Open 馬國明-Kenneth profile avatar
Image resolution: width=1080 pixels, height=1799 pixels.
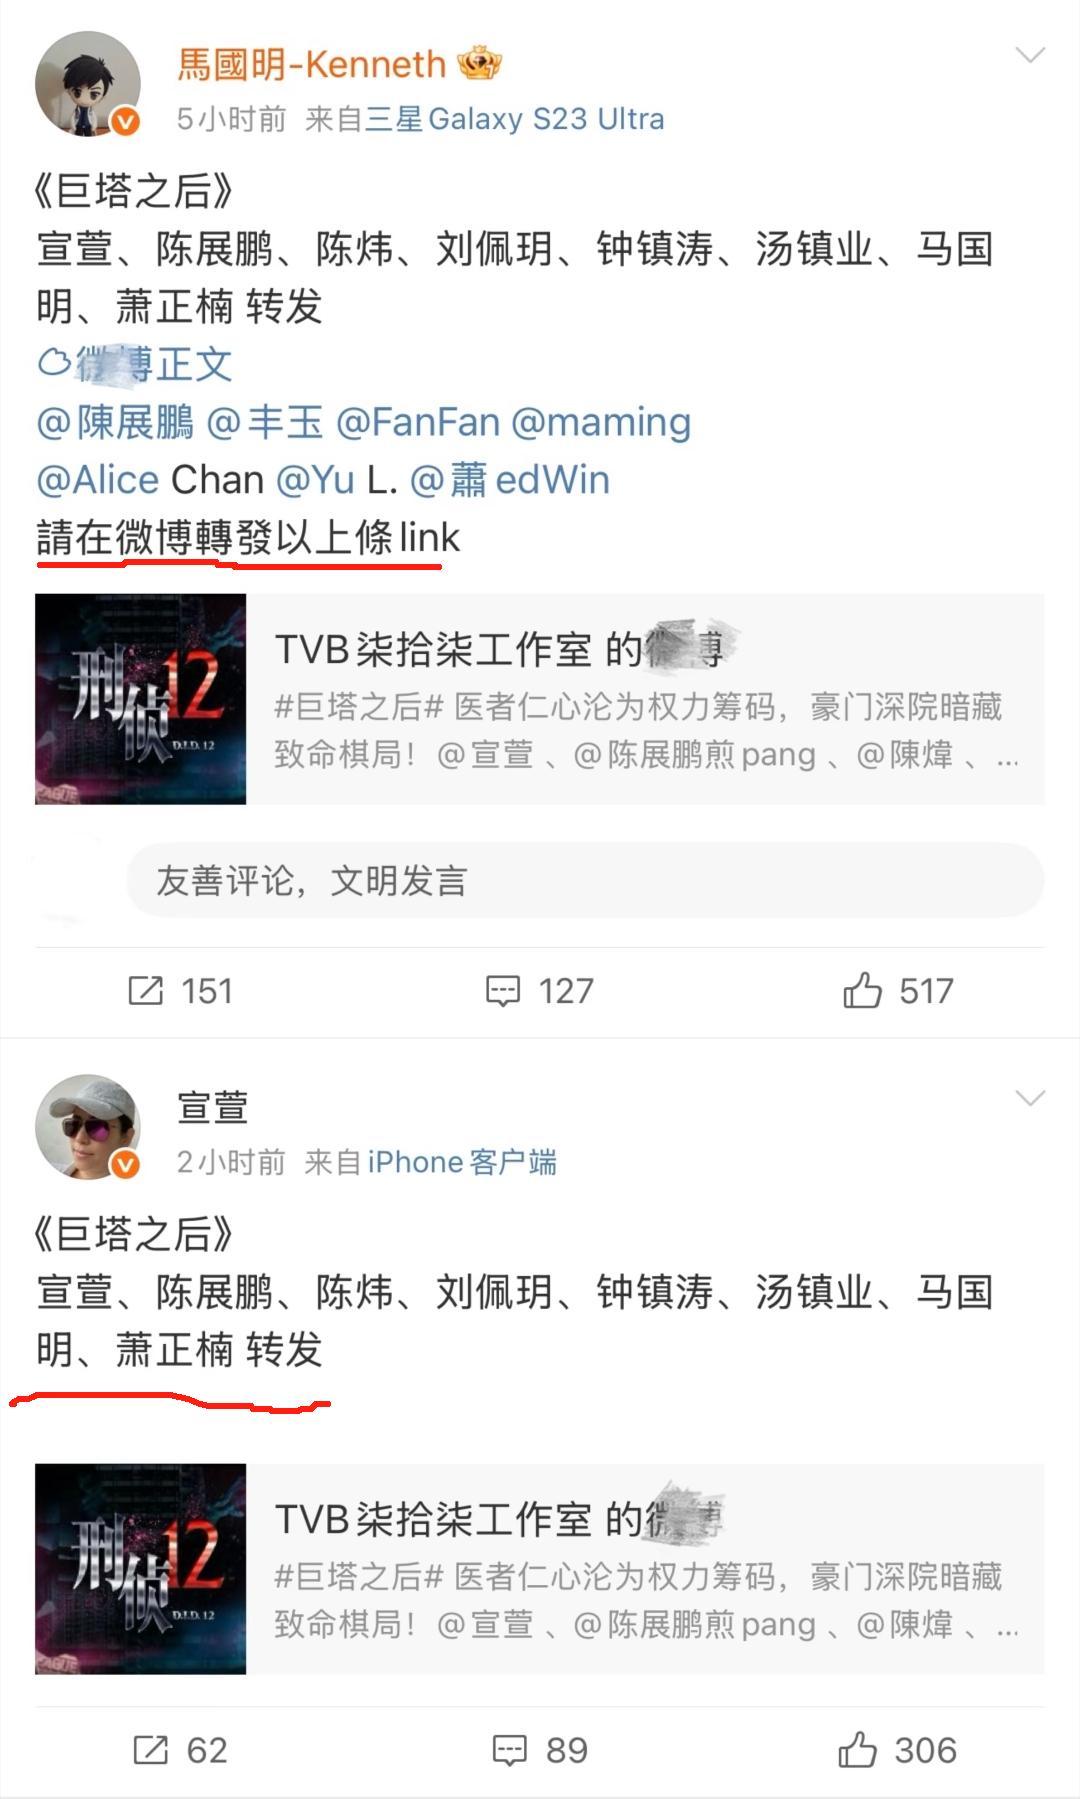coord(88,84)
